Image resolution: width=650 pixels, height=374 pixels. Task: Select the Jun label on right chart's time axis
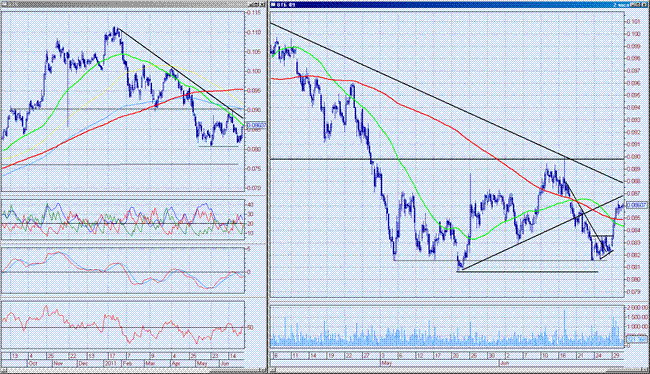(x=504, y=363)
